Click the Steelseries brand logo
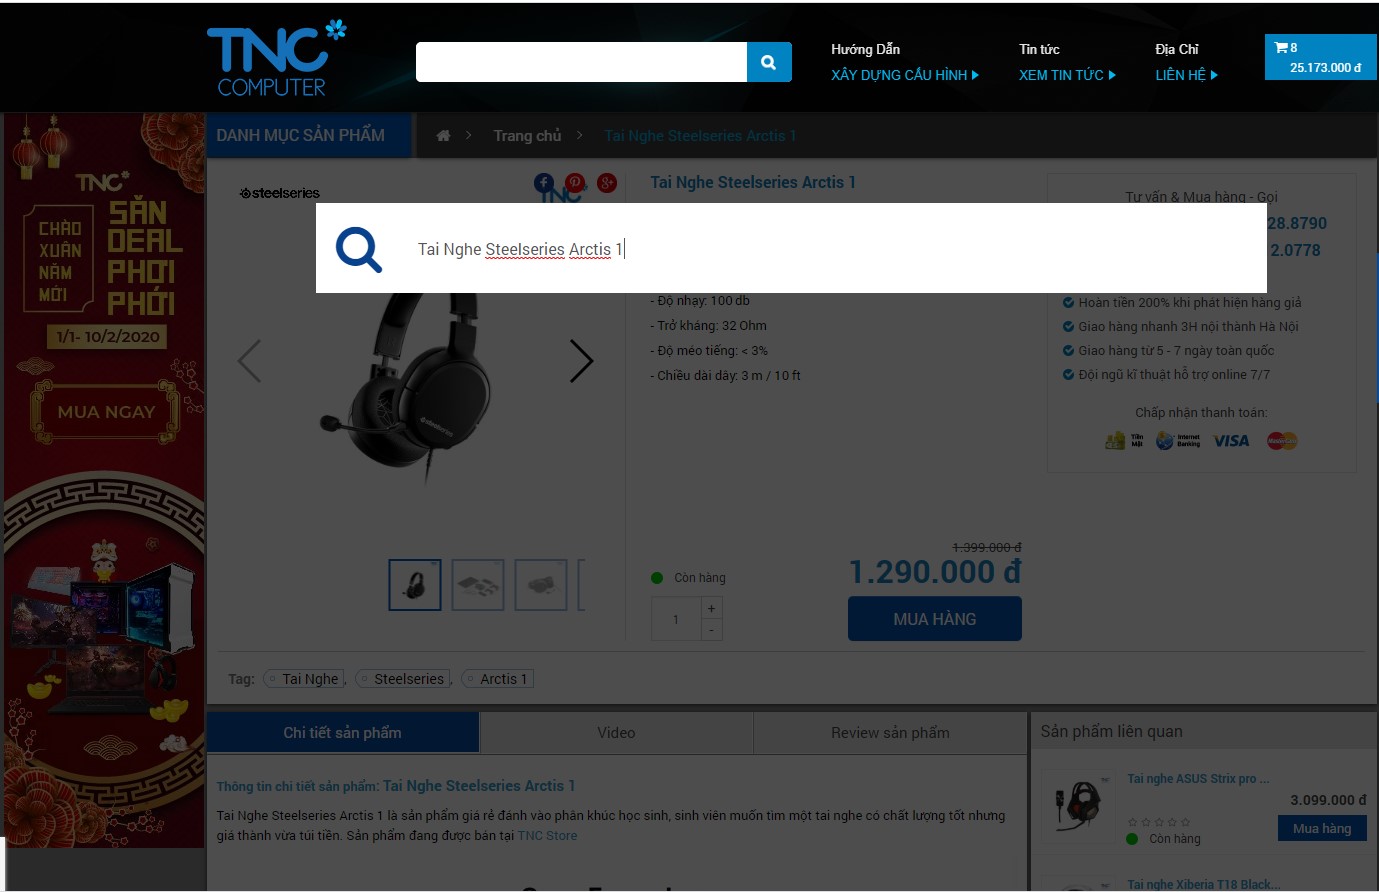1379x892 pixels. [x=280, y=193]
